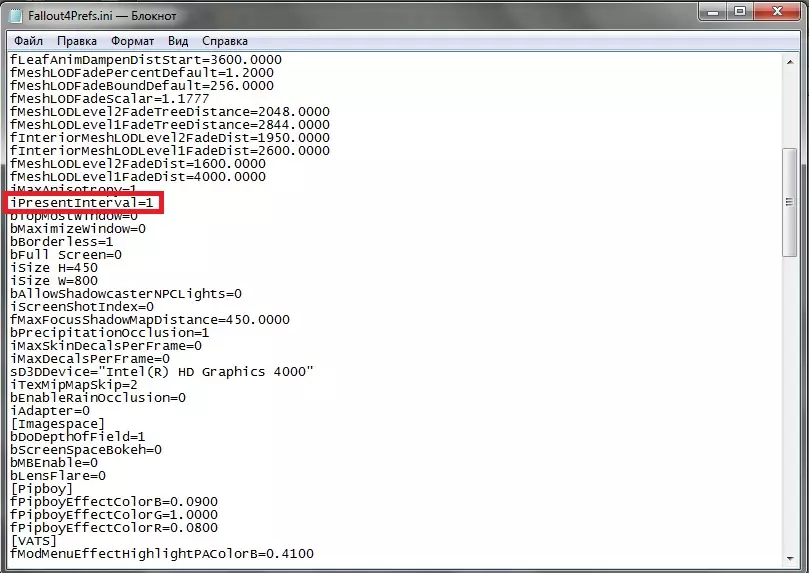
Task: Click the scrollbar track below the thumb
Action: coord(789,402)
